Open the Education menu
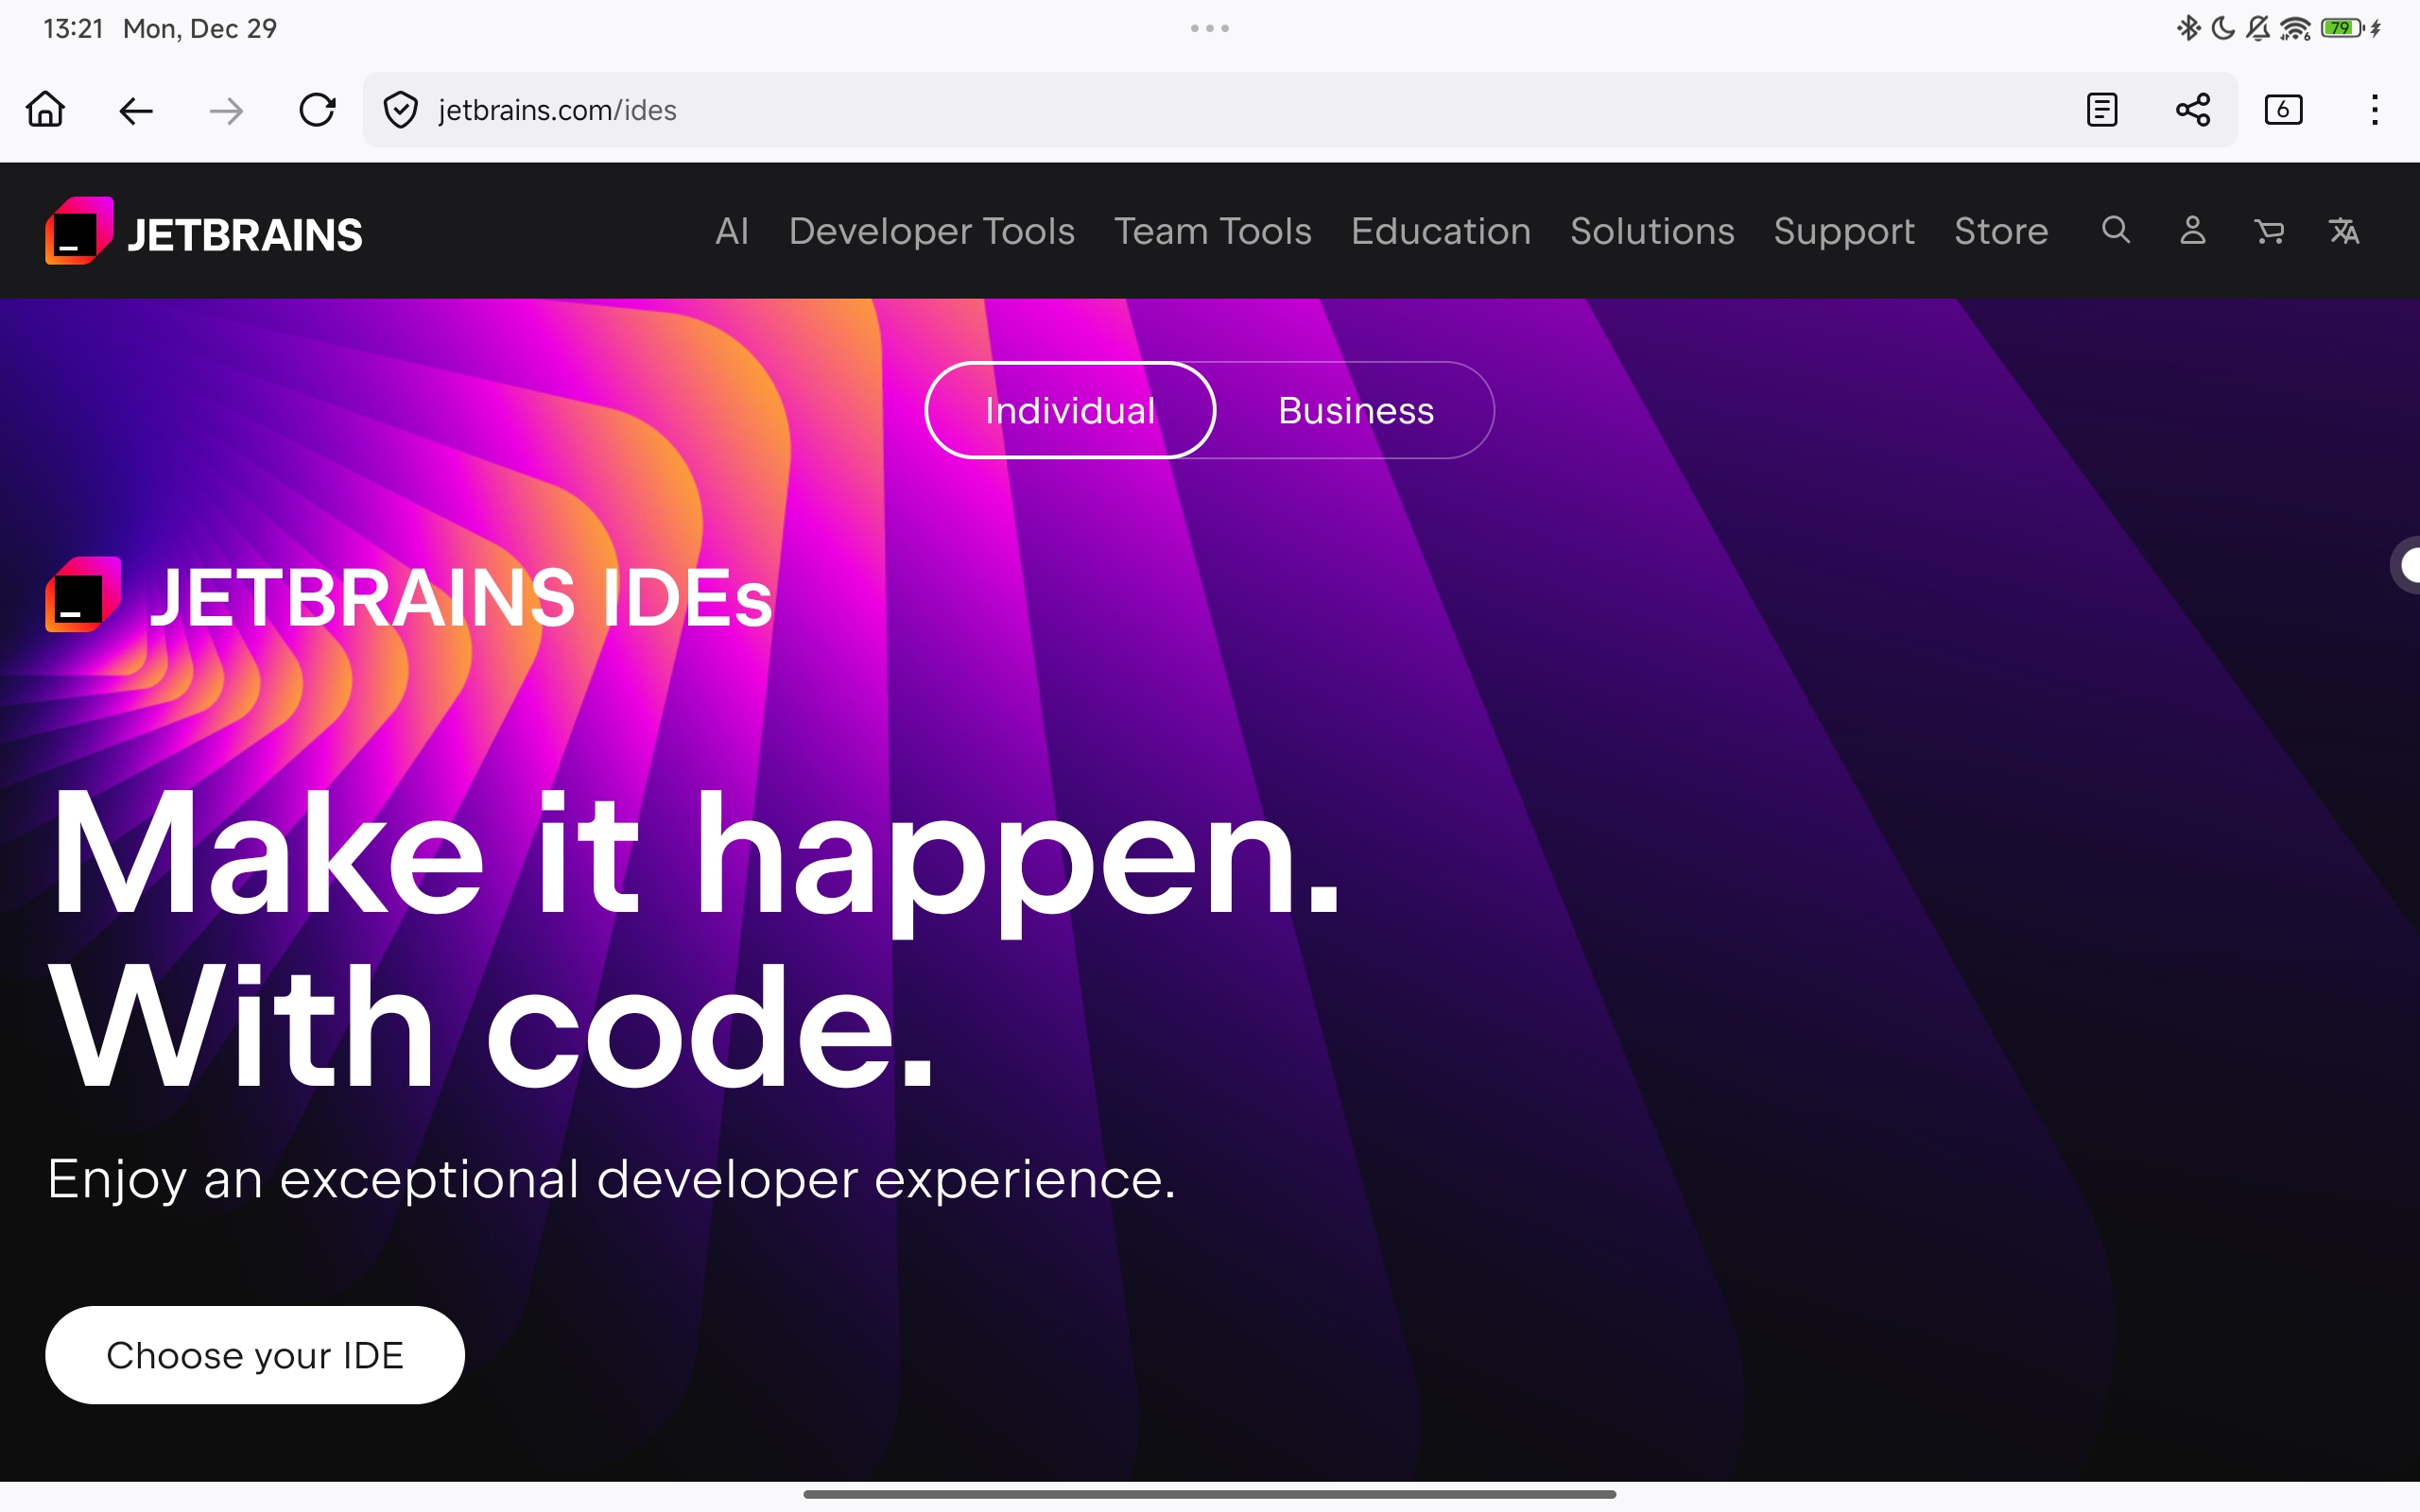2420x1512 pixels. click(x=1440, y=231)
